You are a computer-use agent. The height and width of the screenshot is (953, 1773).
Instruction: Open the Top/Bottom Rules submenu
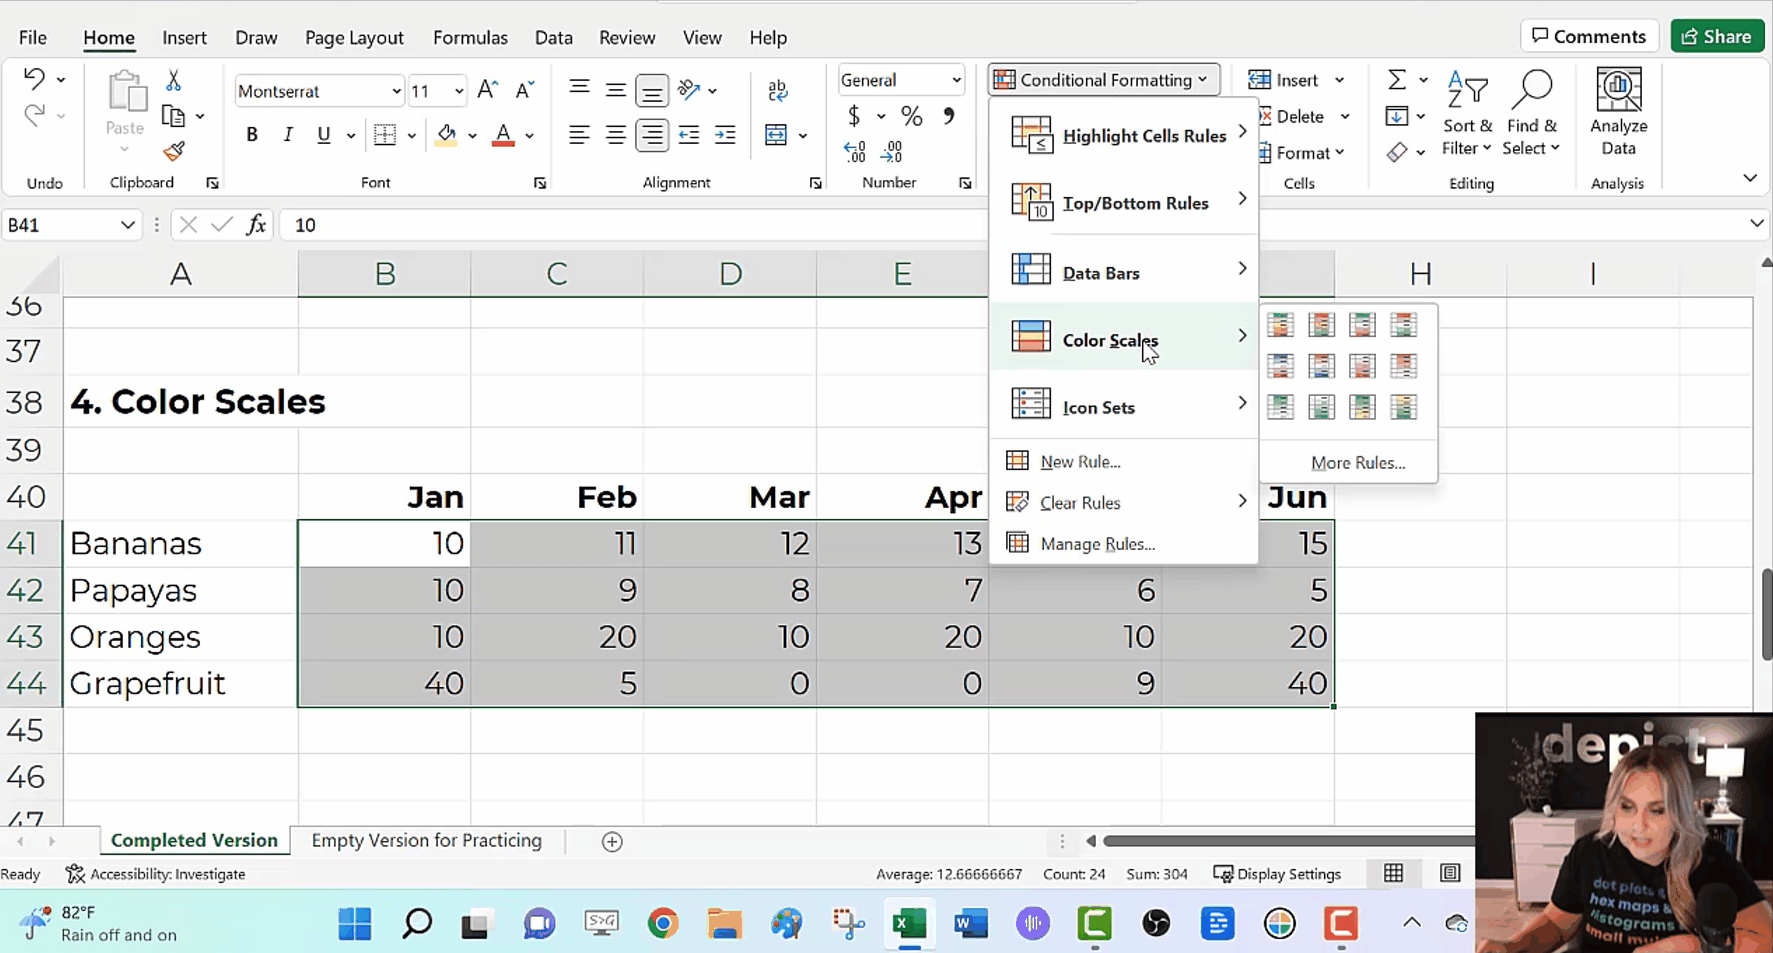tap(1124, 202)
